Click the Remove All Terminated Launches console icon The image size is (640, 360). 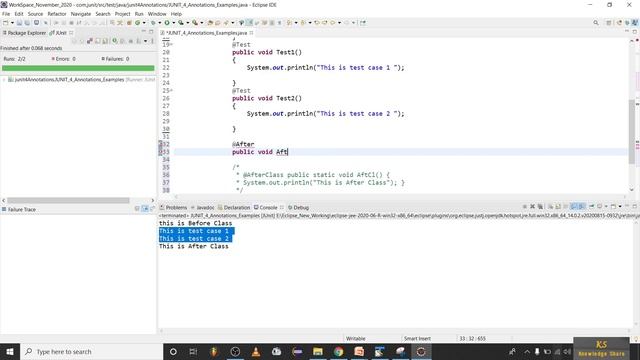point(540,207)
